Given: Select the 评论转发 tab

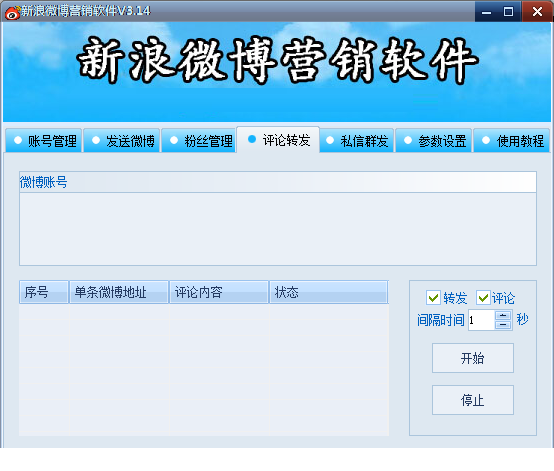Looking at the screenshot, I should [x=278, y=140].
